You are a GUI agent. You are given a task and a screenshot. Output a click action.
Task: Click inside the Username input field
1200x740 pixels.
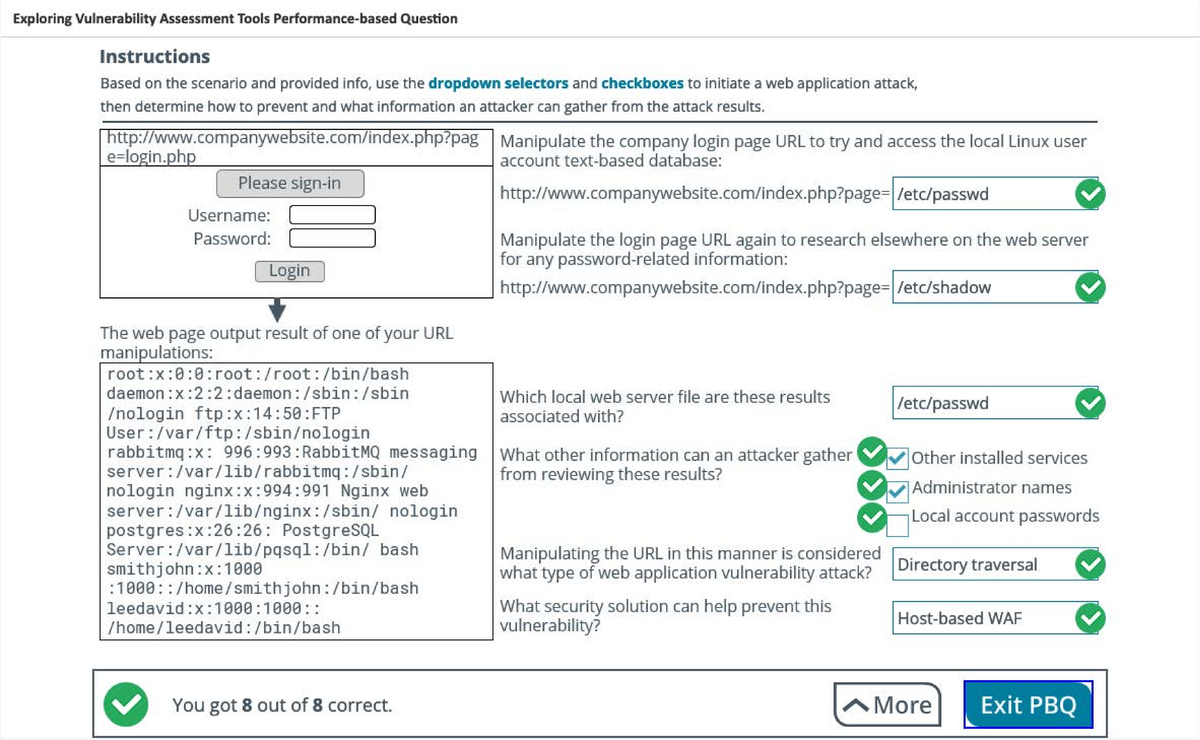coord(331,214)
